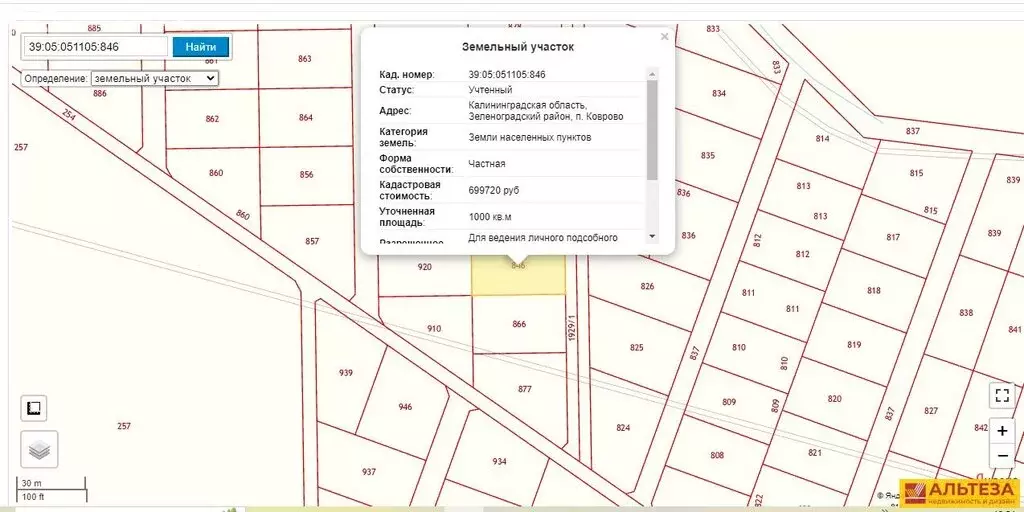Select parcel 834 on the map

[x=719, y=93]
